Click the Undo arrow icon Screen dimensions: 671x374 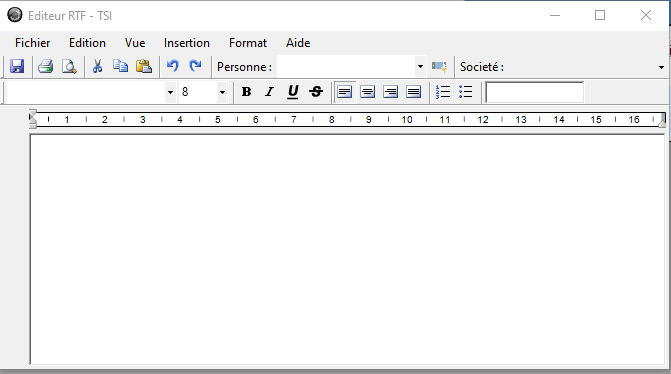(172, 66)
